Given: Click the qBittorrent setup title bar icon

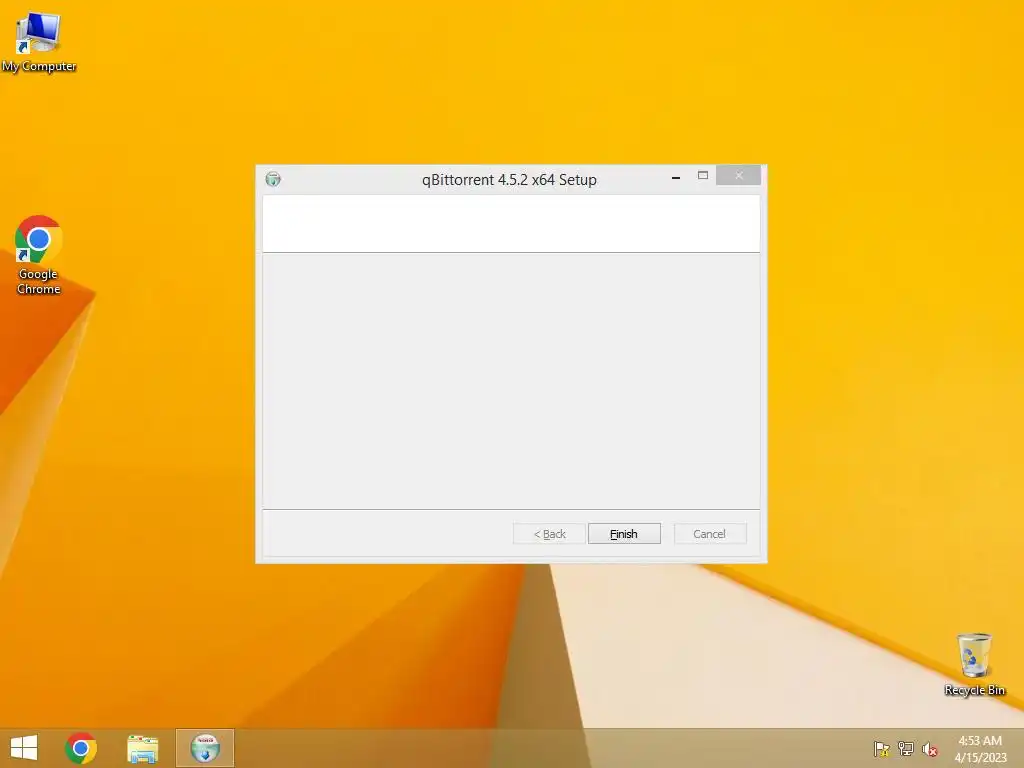Looking at the screenshot, I should pos(273,179).
